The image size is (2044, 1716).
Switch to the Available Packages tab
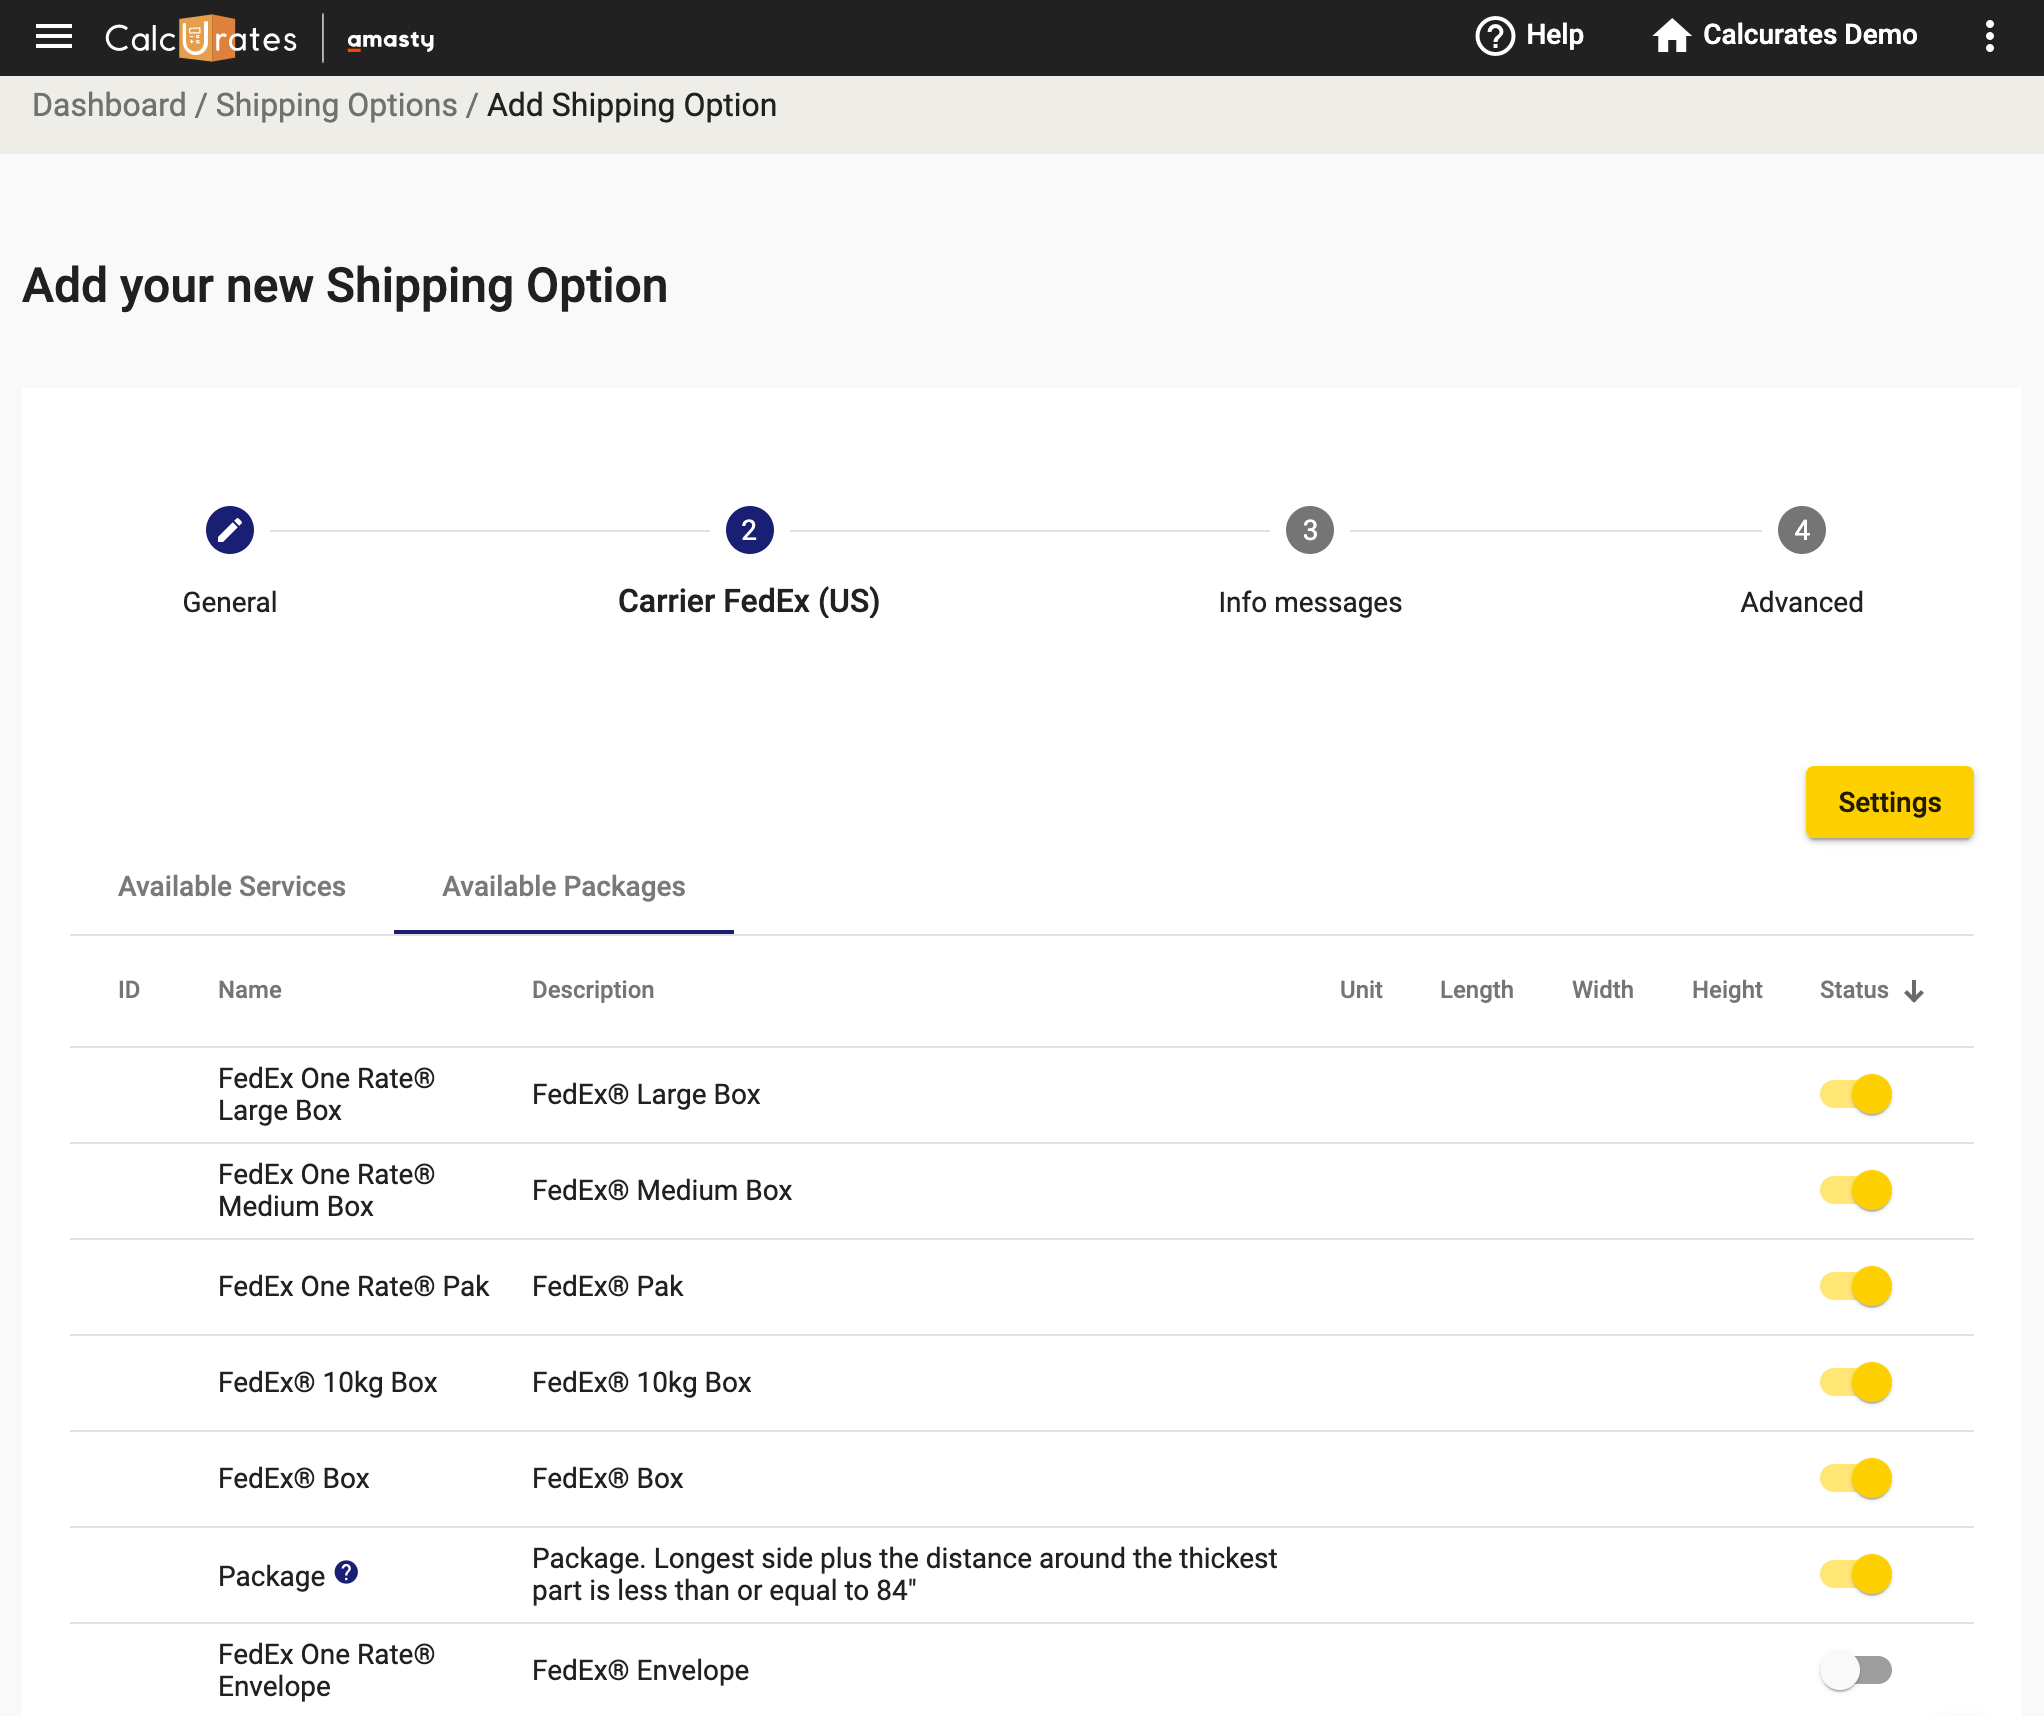coord(564,886)
